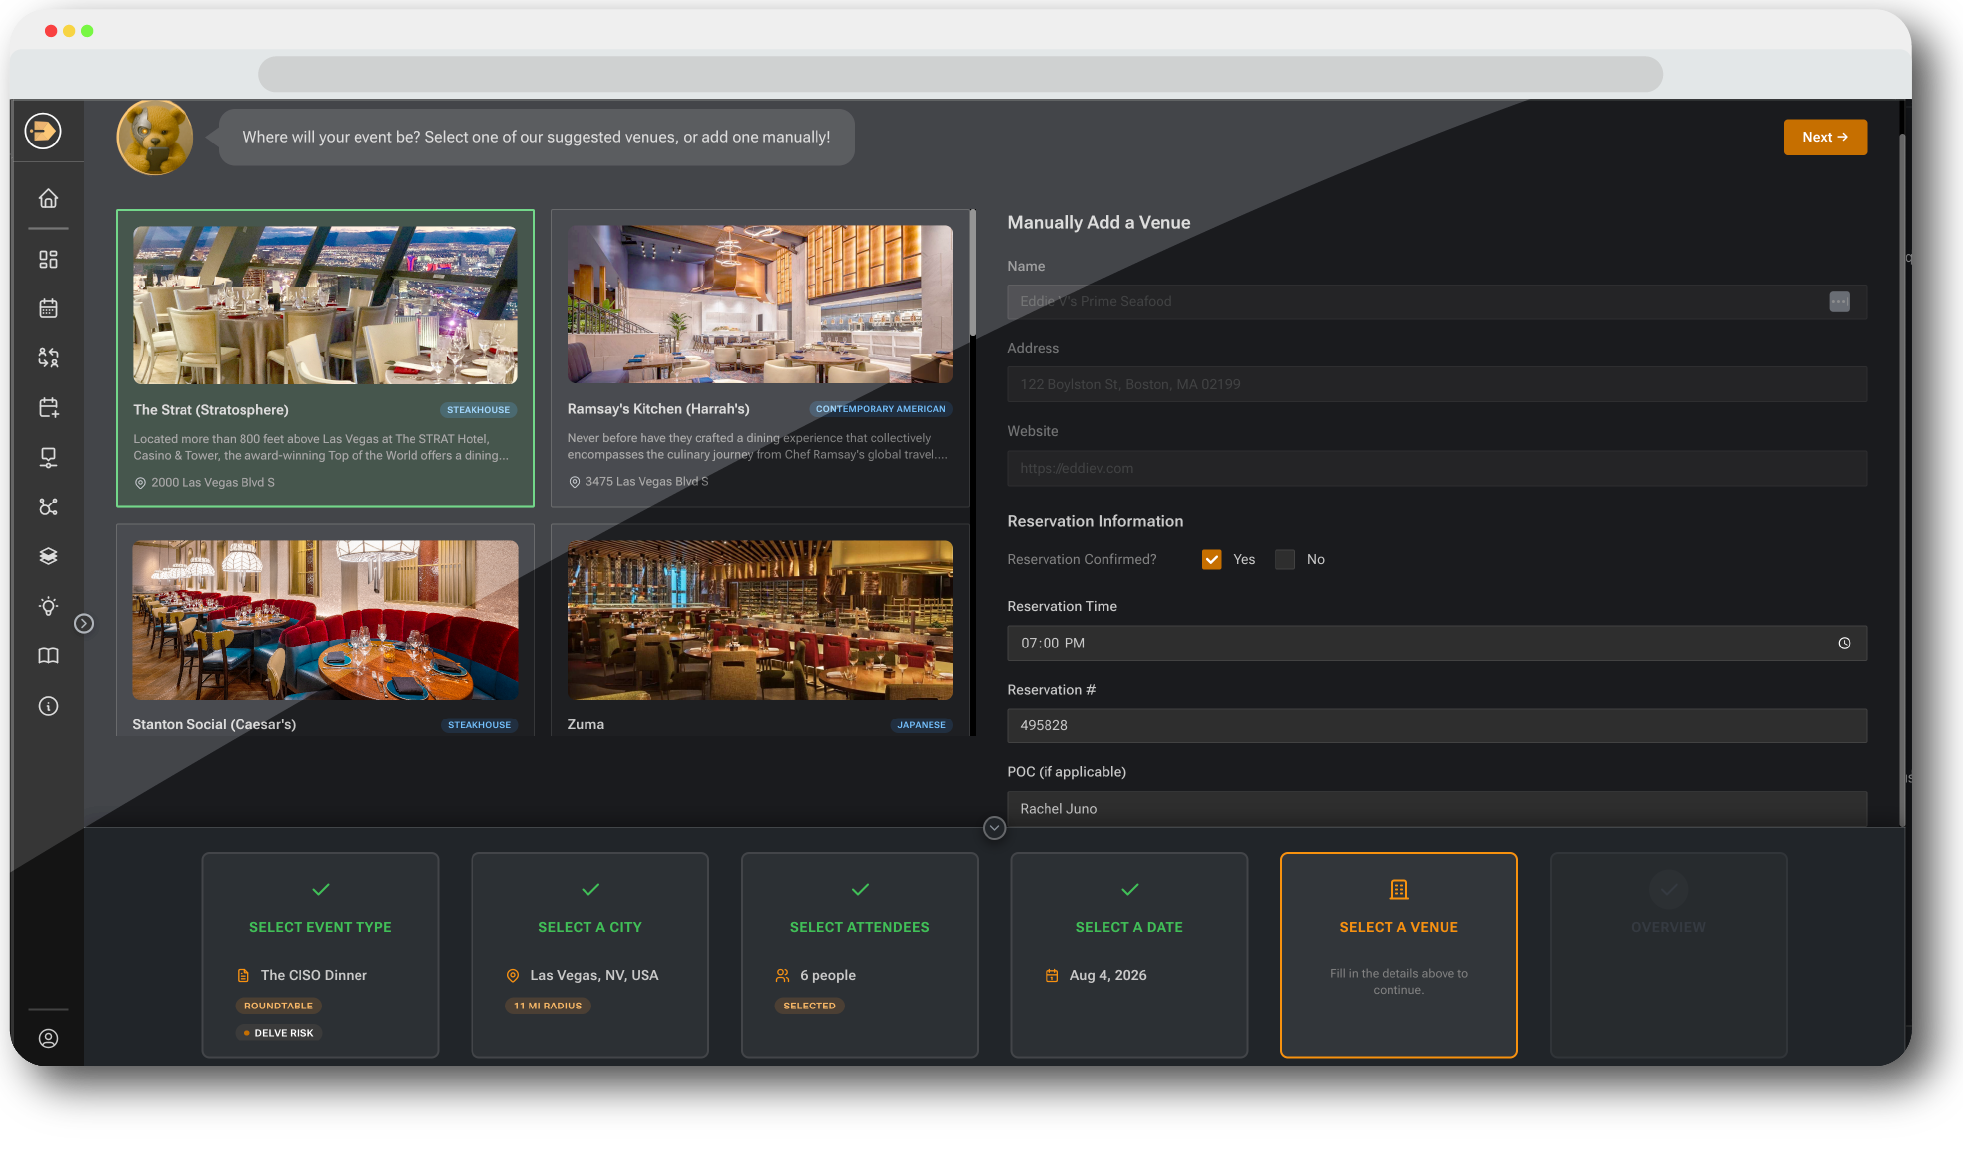This screenshot has width=1963, height=1150.
Task: Open the Name field options ellipsis
Action: tap(1839, 301)
